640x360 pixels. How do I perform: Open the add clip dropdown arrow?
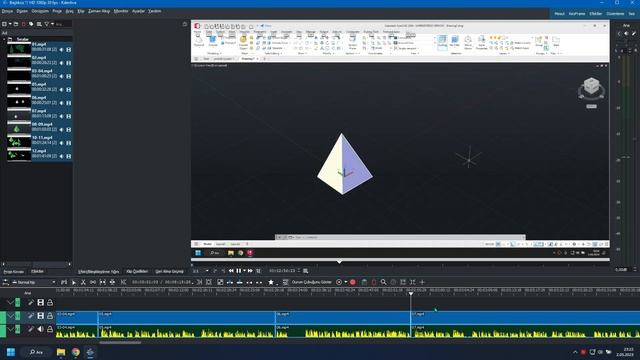tap(10, 24)
